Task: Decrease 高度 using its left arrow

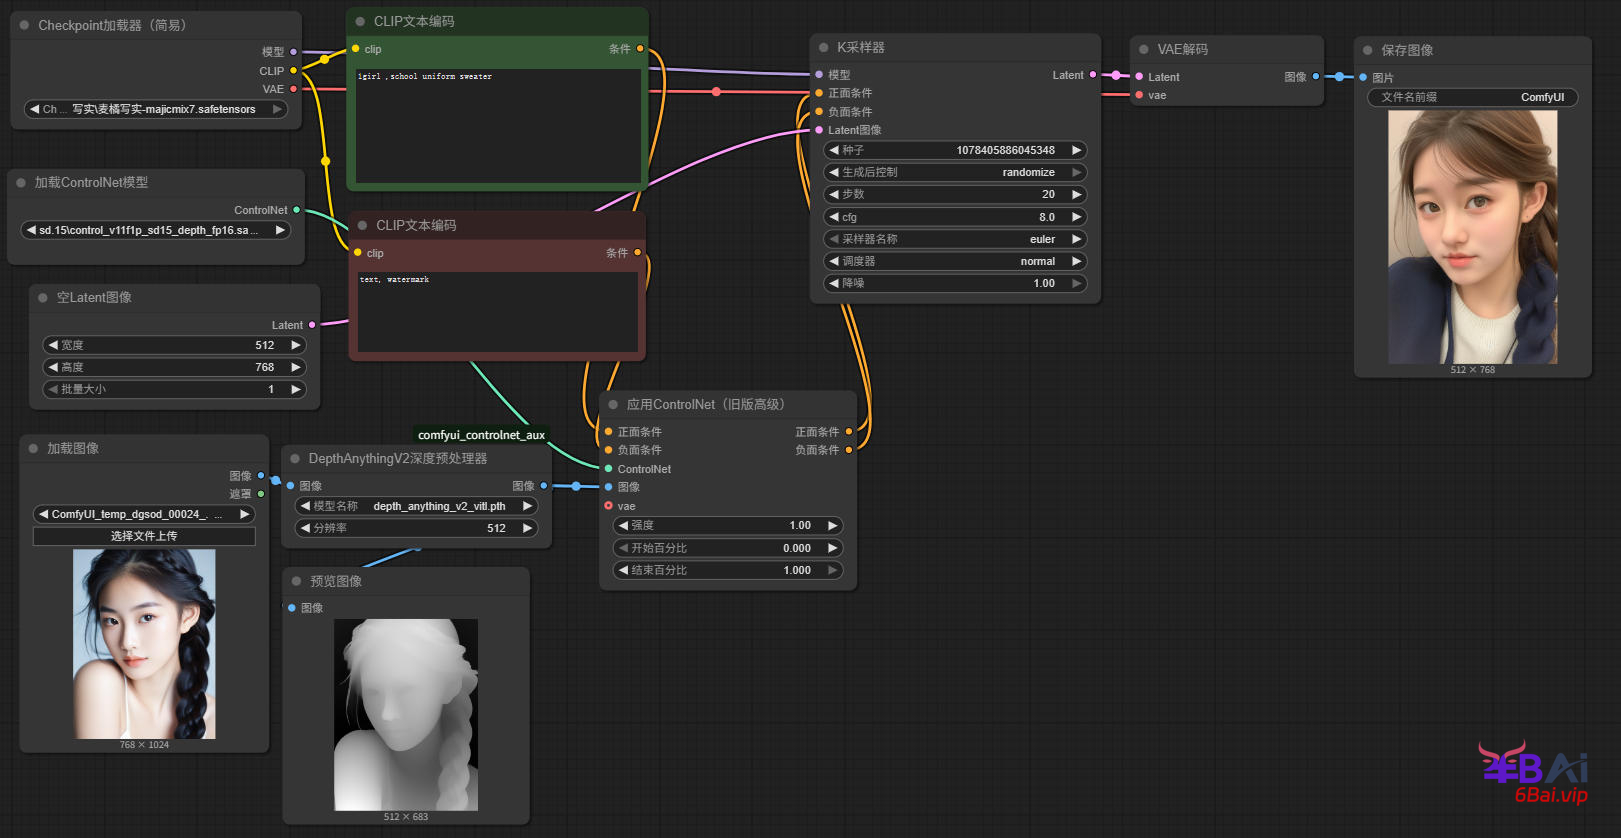Action: [x=53, y=367]
